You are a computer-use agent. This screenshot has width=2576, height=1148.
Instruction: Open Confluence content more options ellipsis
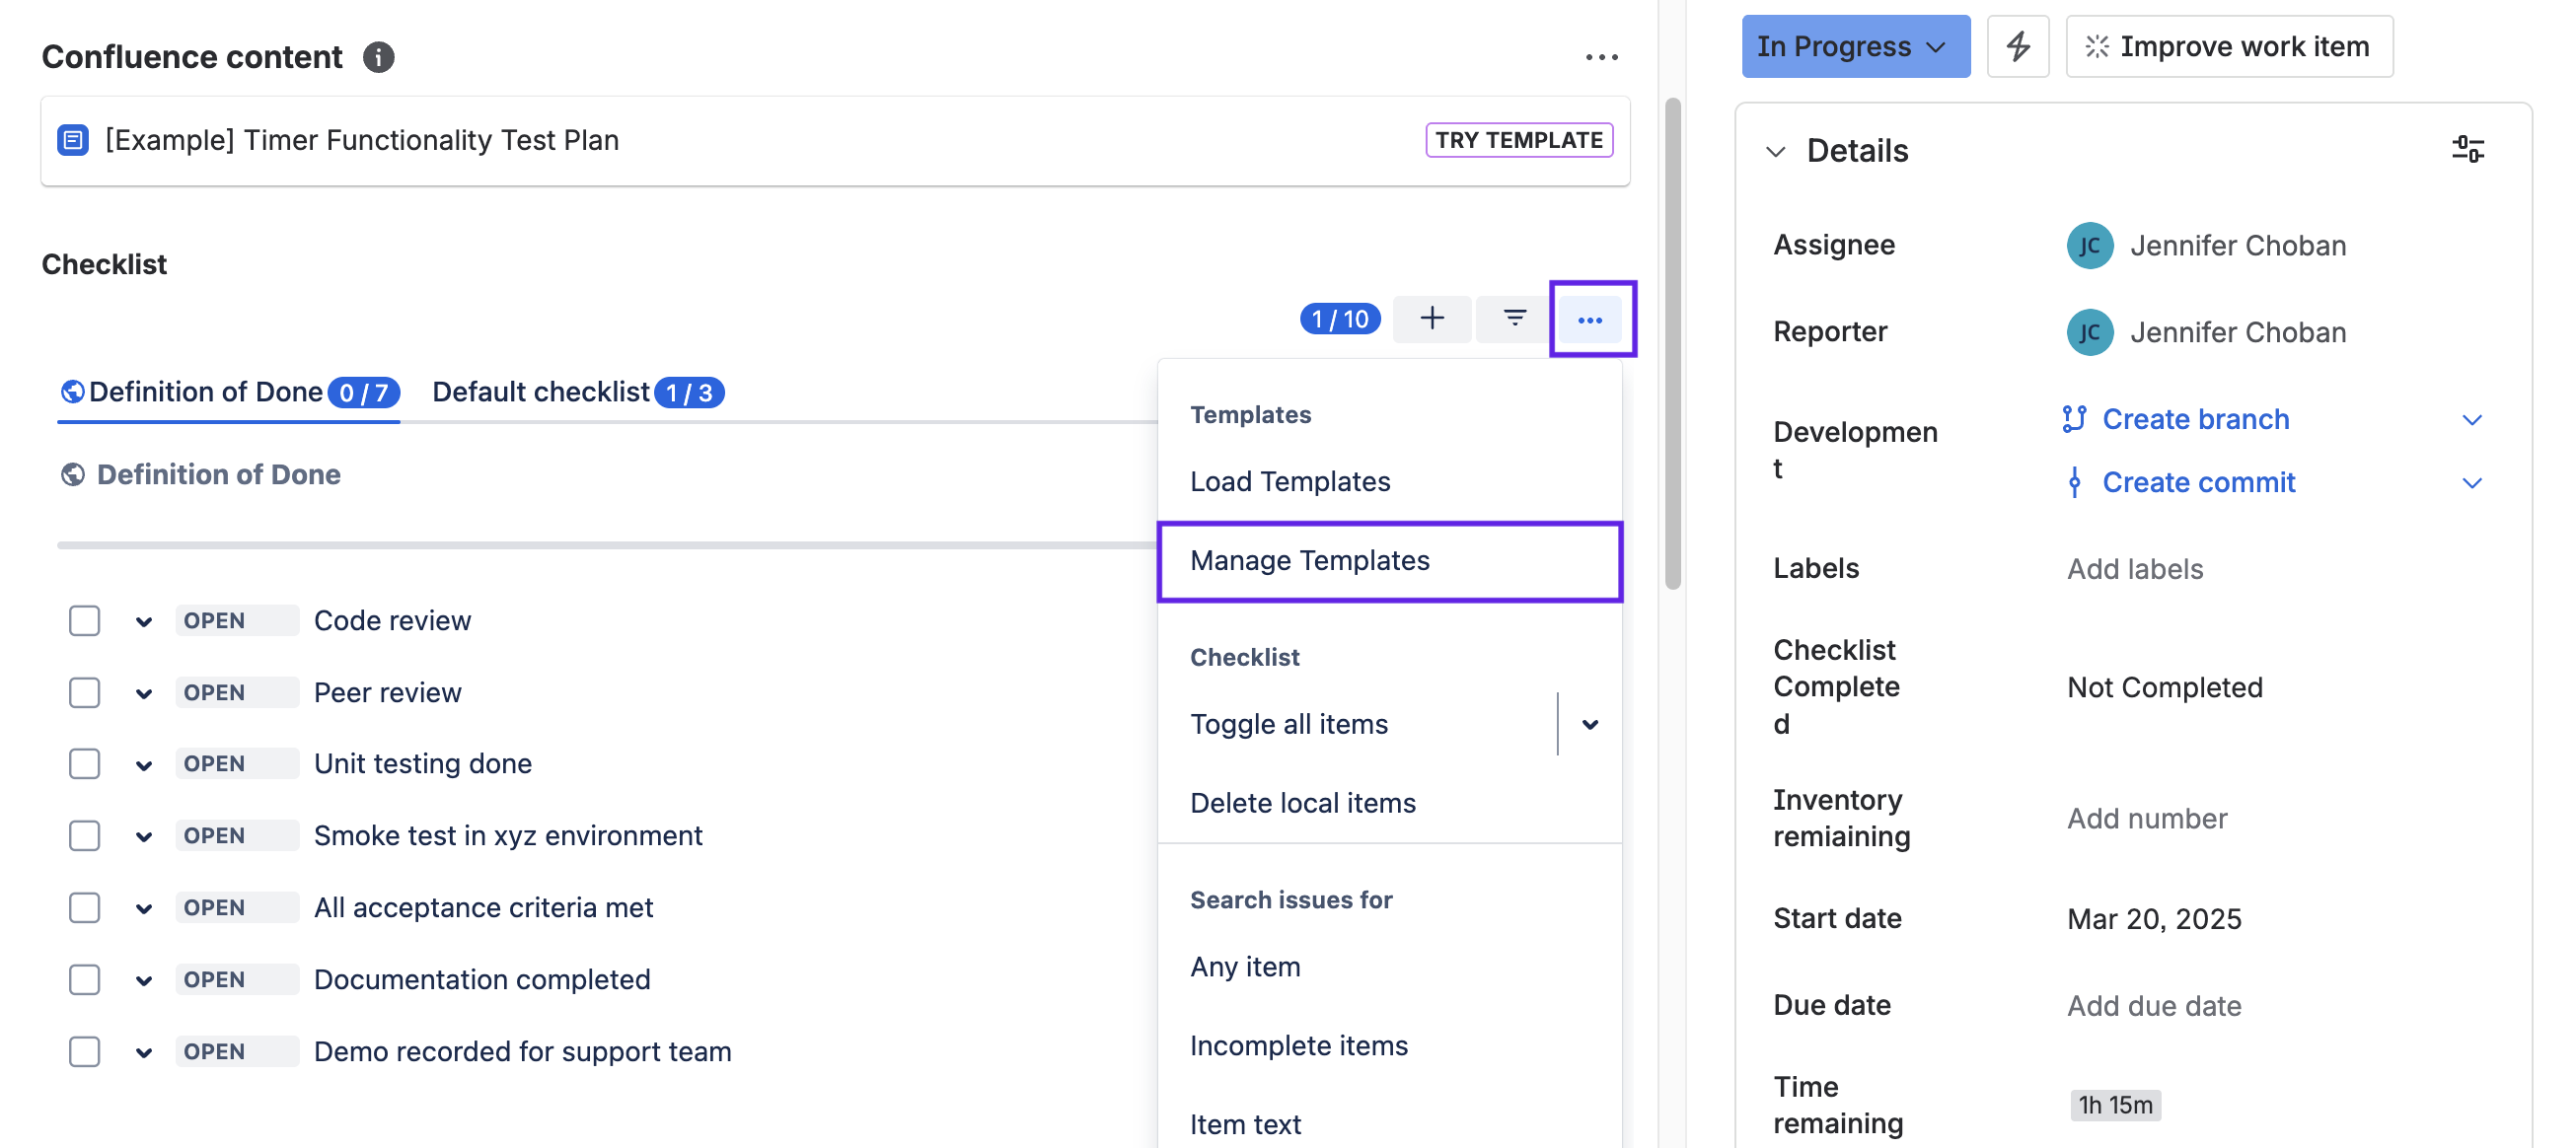(1601, 57)
